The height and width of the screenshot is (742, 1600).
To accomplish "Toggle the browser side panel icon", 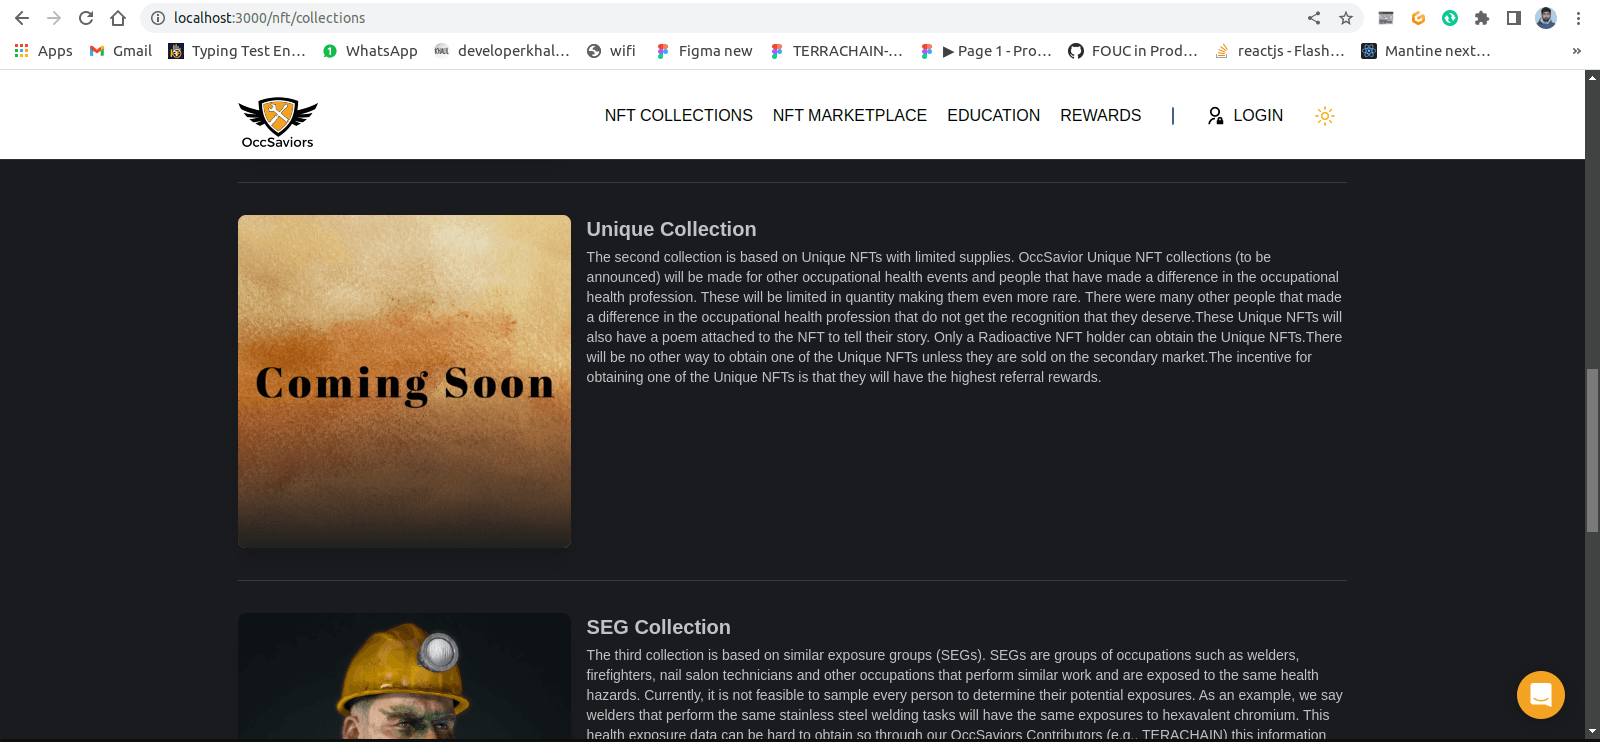I will point(1514,18).
